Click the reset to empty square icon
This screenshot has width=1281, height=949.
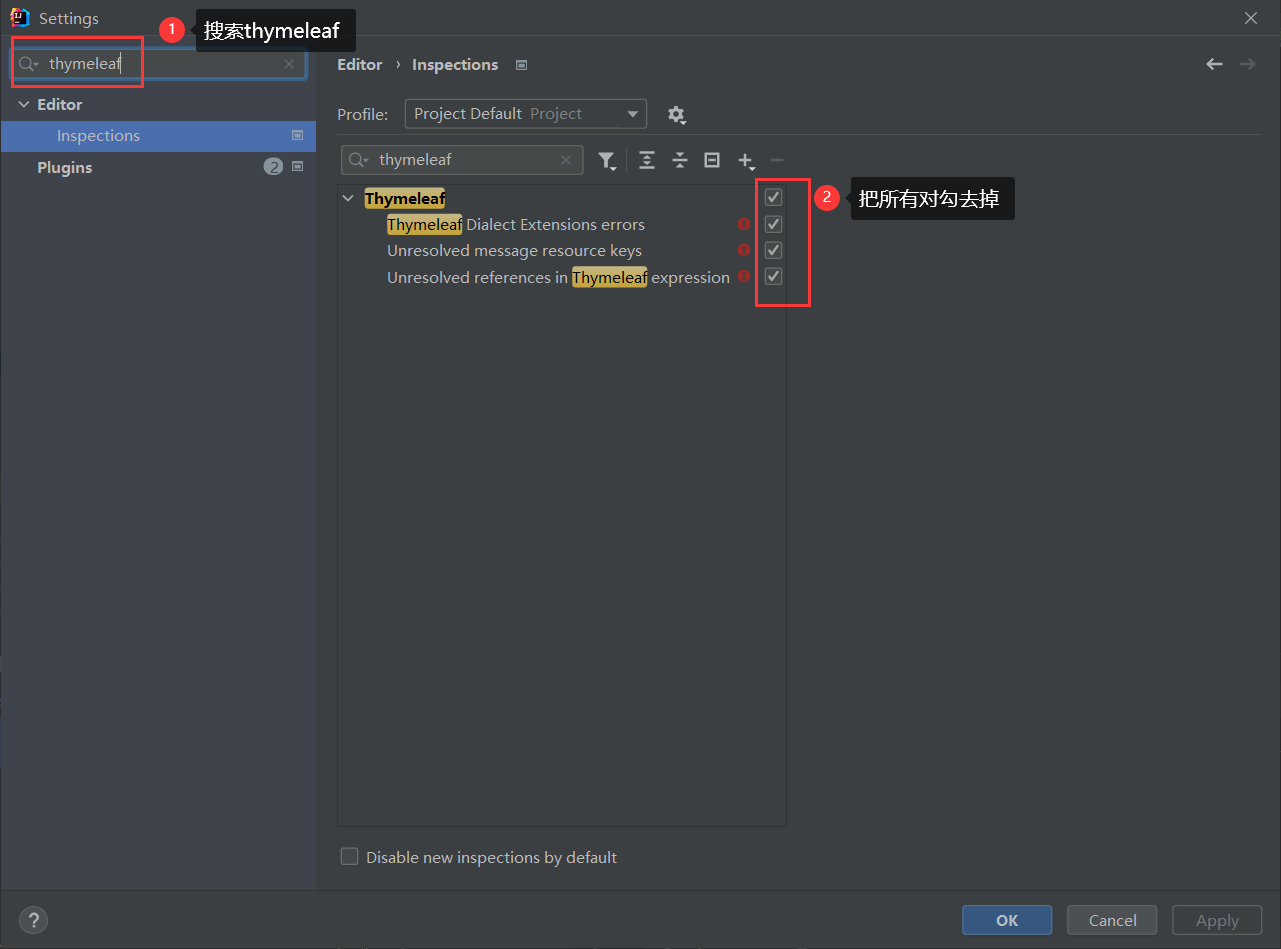[712, 160]
